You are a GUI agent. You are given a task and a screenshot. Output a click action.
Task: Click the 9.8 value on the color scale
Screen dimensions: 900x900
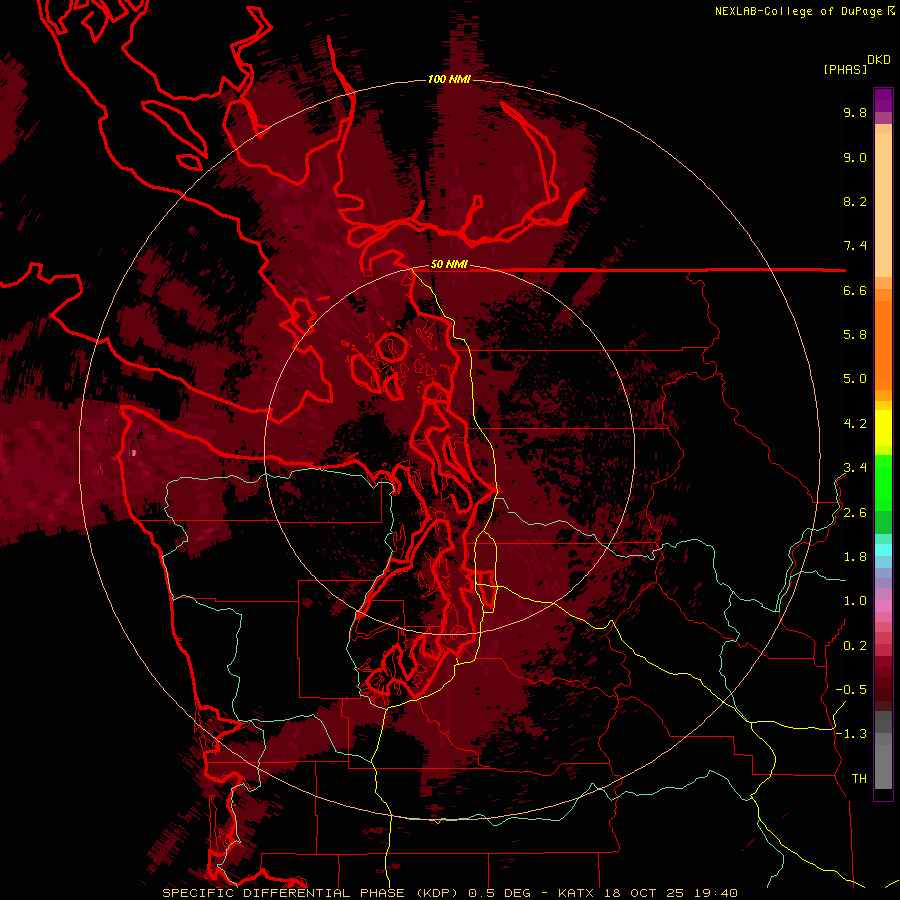[855, 113]
